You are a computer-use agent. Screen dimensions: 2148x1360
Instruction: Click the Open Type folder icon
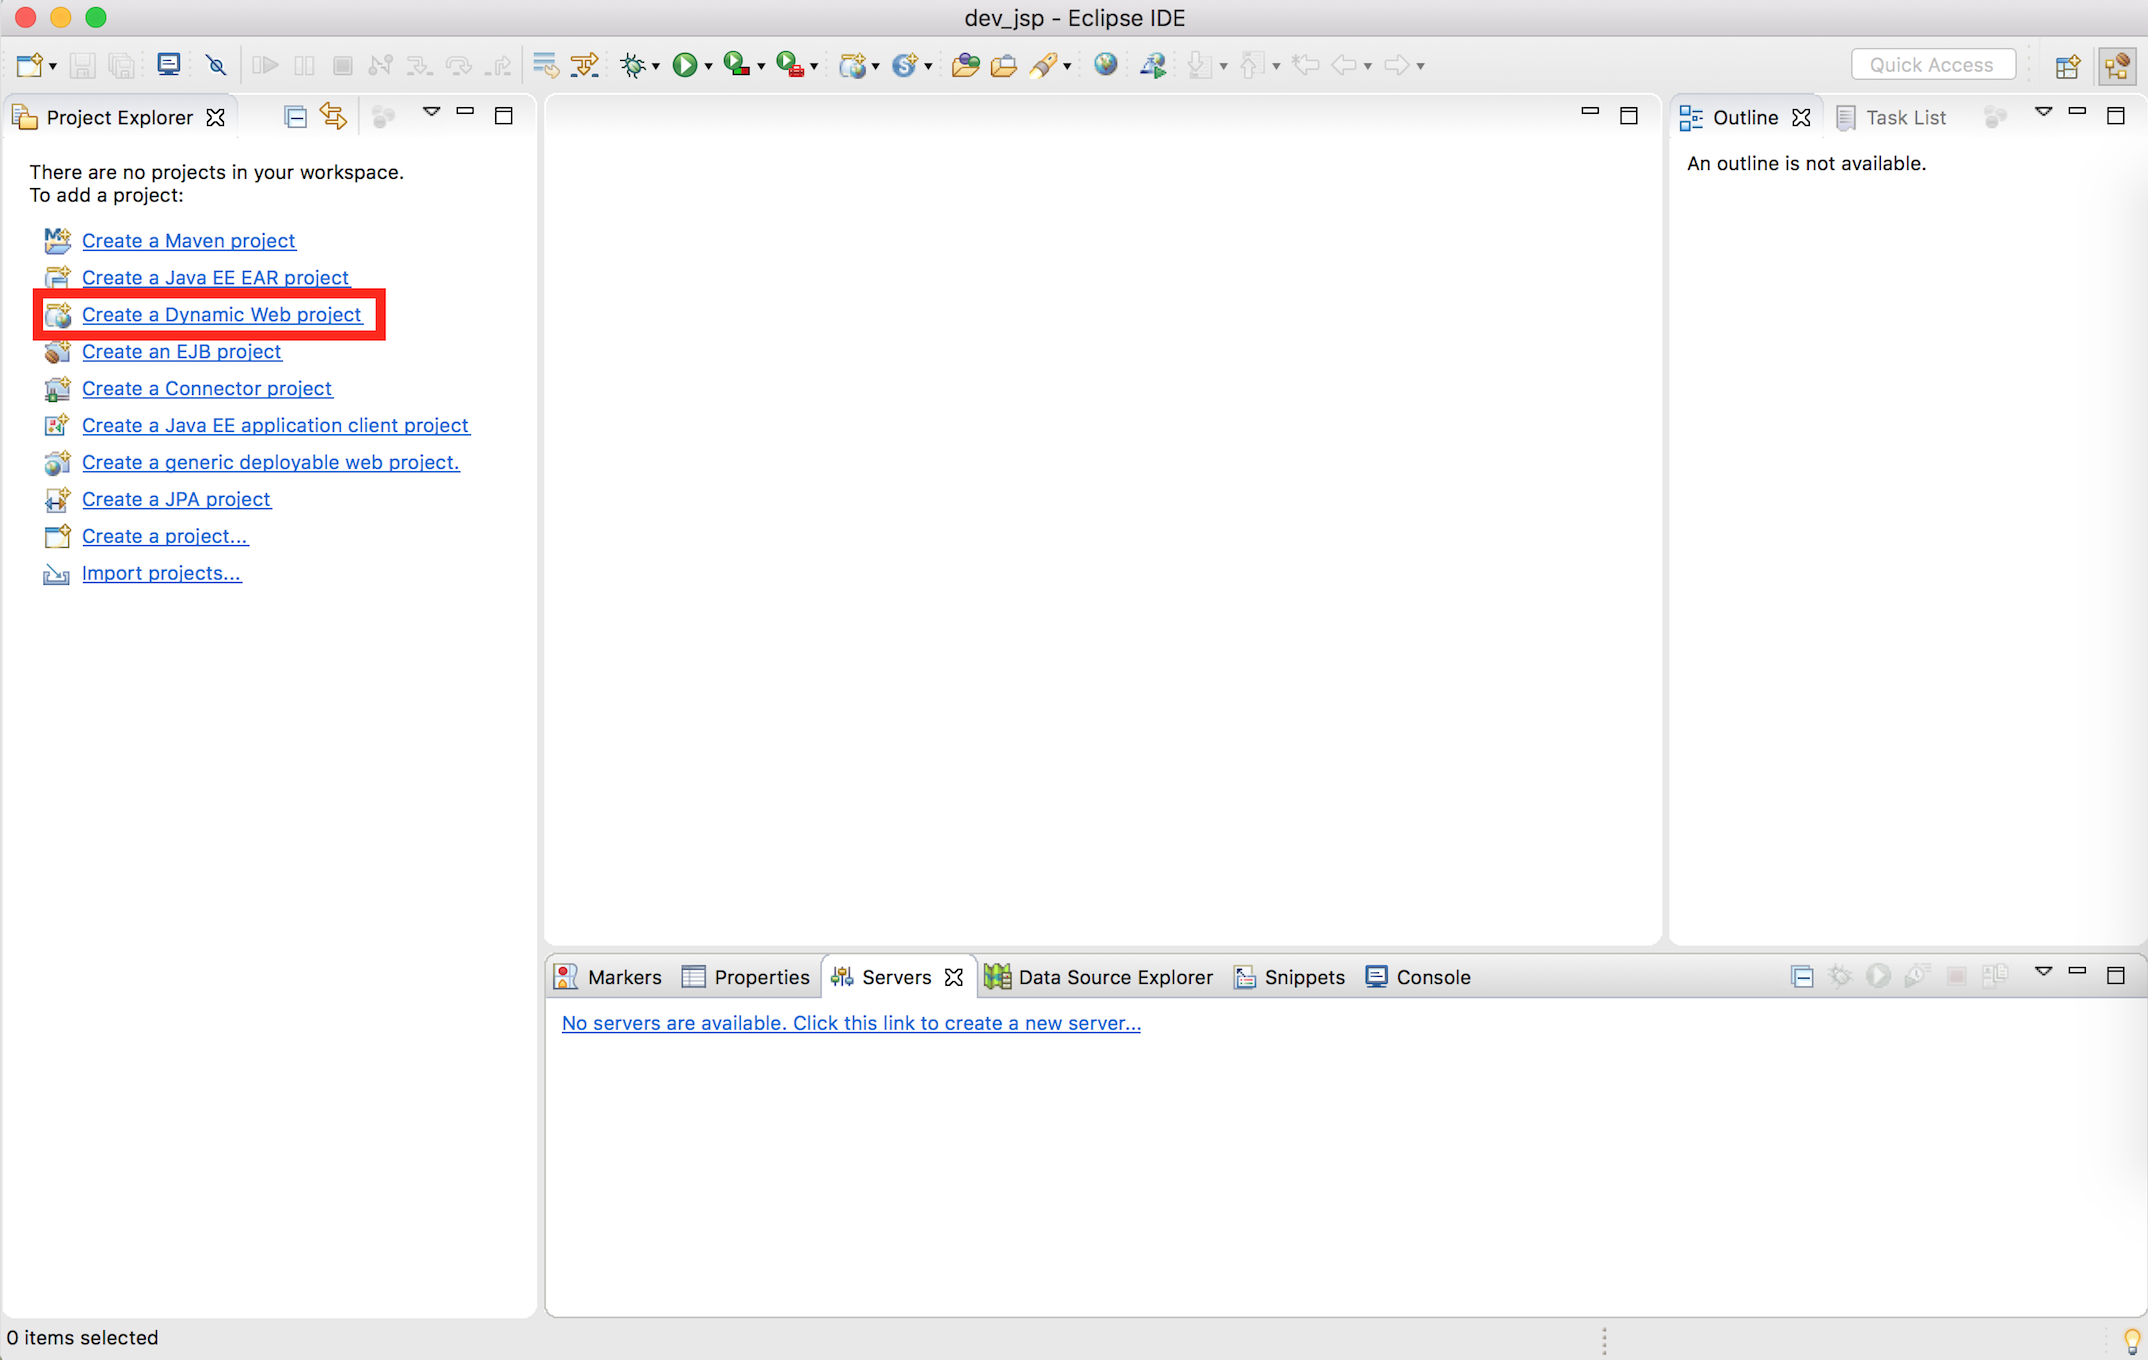(965, 66)
